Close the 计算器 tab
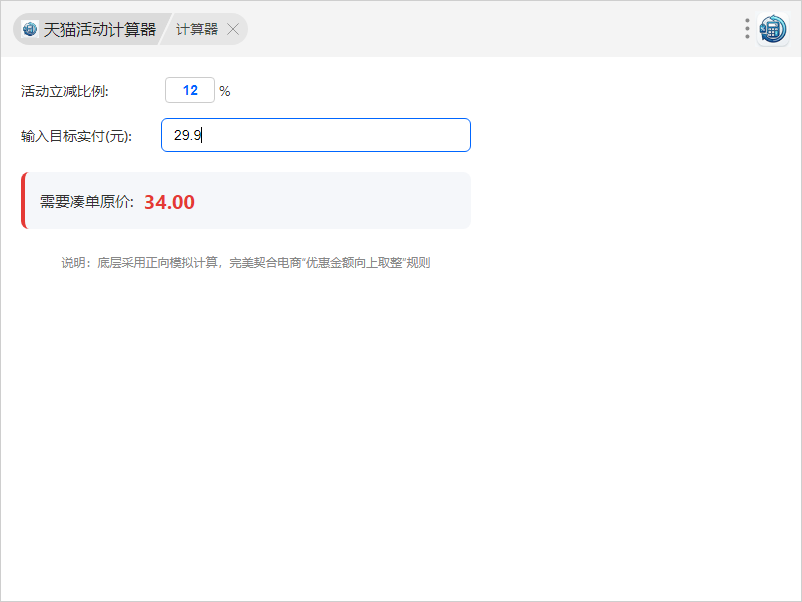The height and width of the screenshot is (602, 802). 233,29
